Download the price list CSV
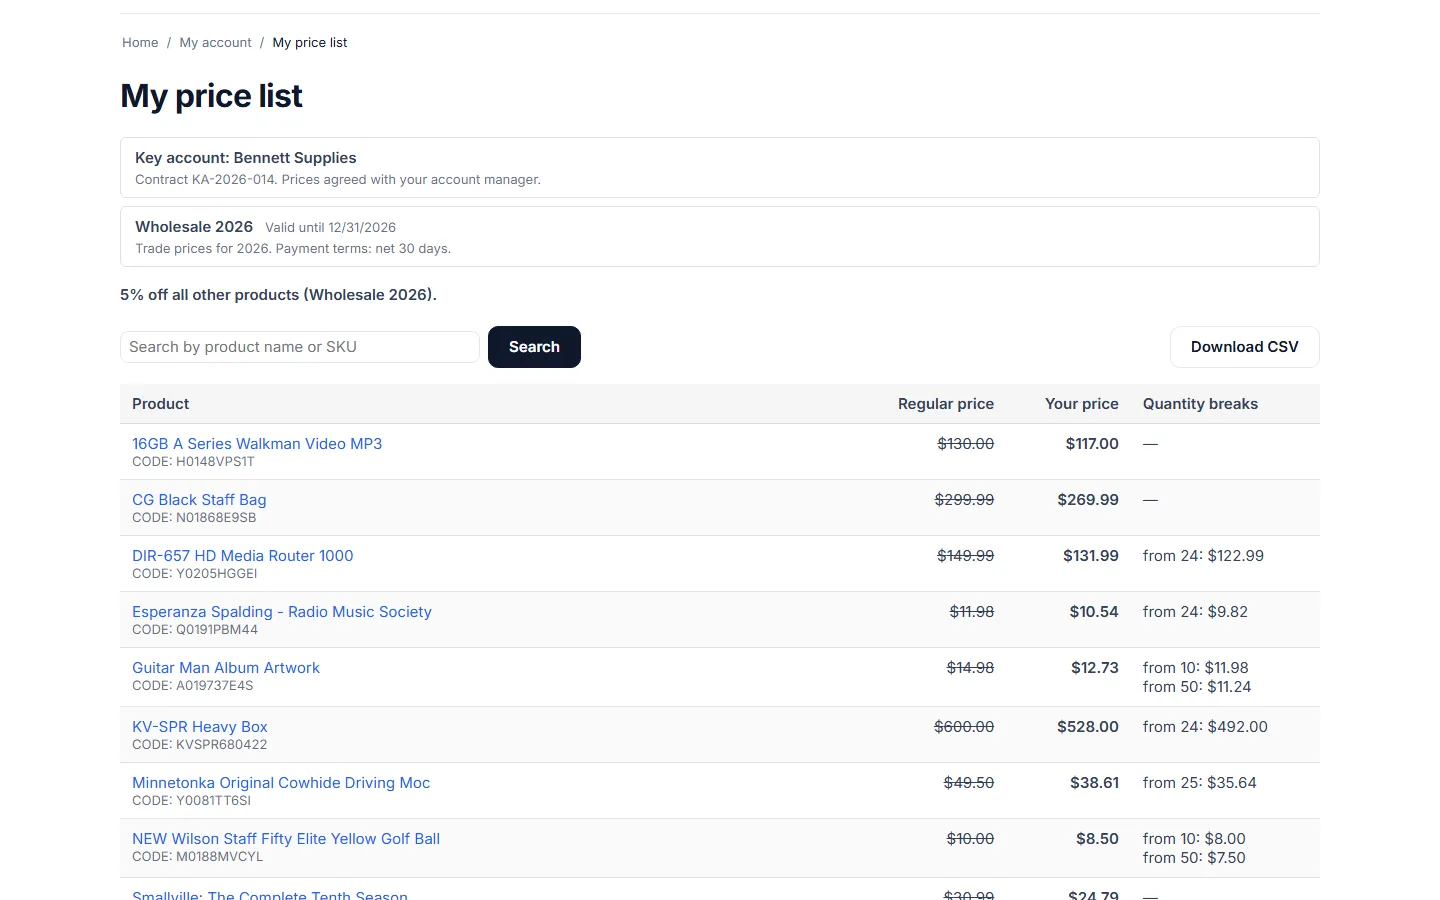Screen dimensions: 1440x900 (1245, 347)
